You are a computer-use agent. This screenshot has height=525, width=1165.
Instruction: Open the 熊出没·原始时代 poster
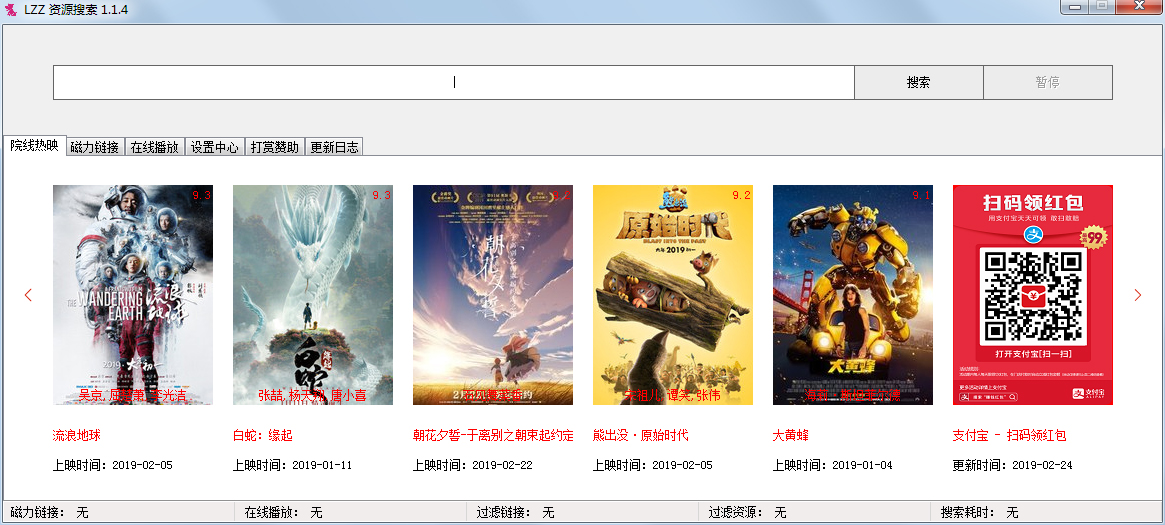pos(673,295)
